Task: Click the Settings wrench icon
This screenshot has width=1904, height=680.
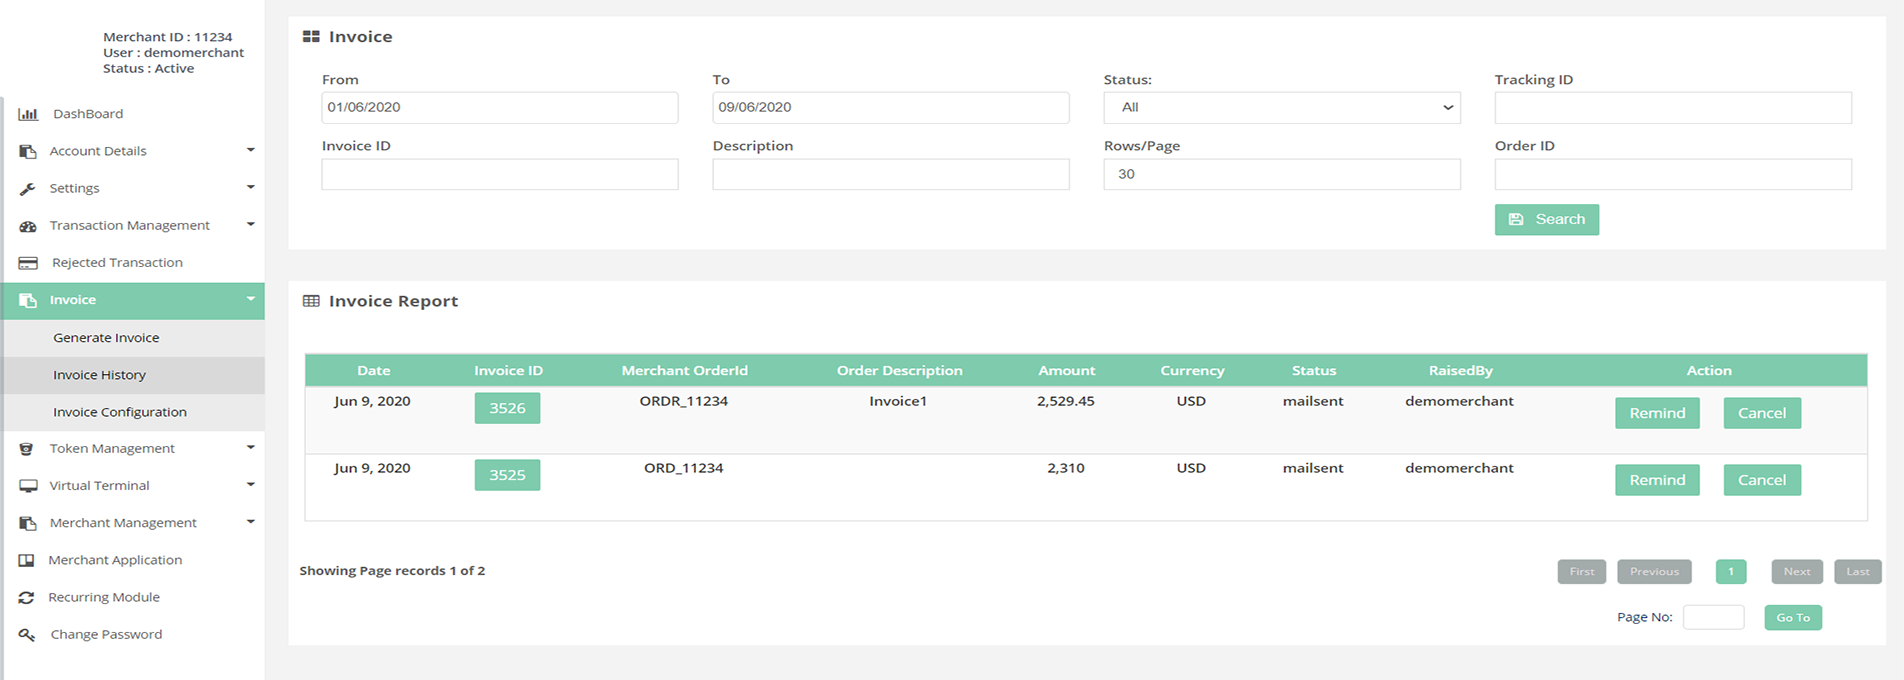Action: coord(28,189)
